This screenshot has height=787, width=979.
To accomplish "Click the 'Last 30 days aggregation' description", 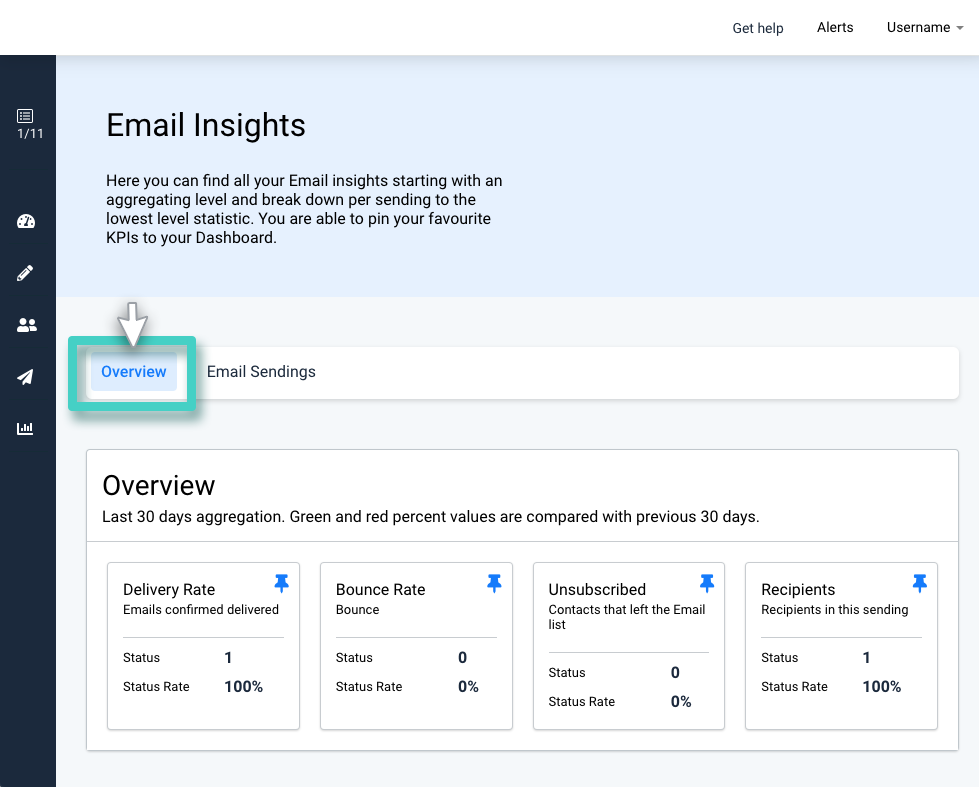I will [431, 517].
